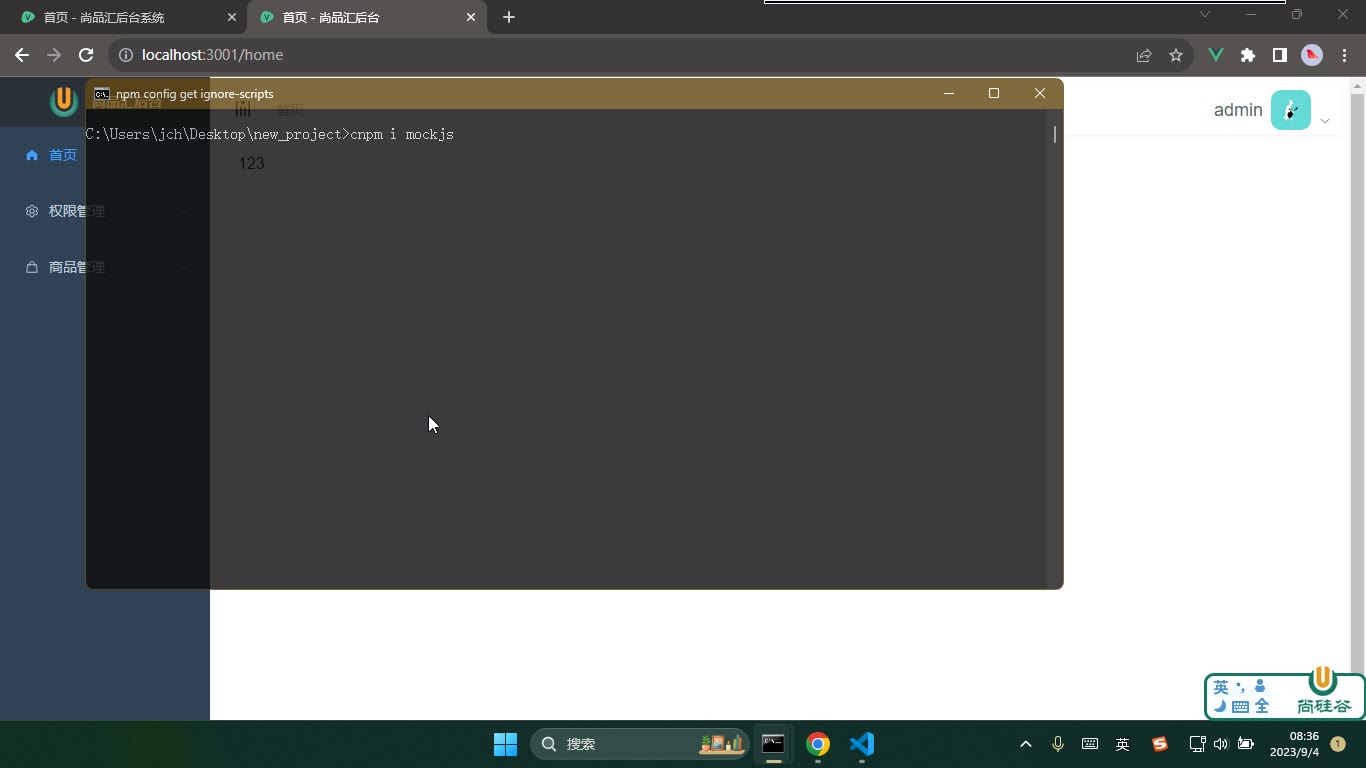The image size is (1366, 768).
Task: Click the microphone tray icon
Action: click(1058, 744)
